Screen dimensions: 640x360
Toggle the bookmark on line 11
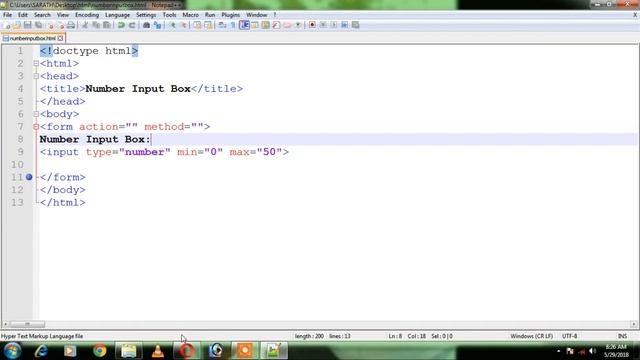[29, 177]
